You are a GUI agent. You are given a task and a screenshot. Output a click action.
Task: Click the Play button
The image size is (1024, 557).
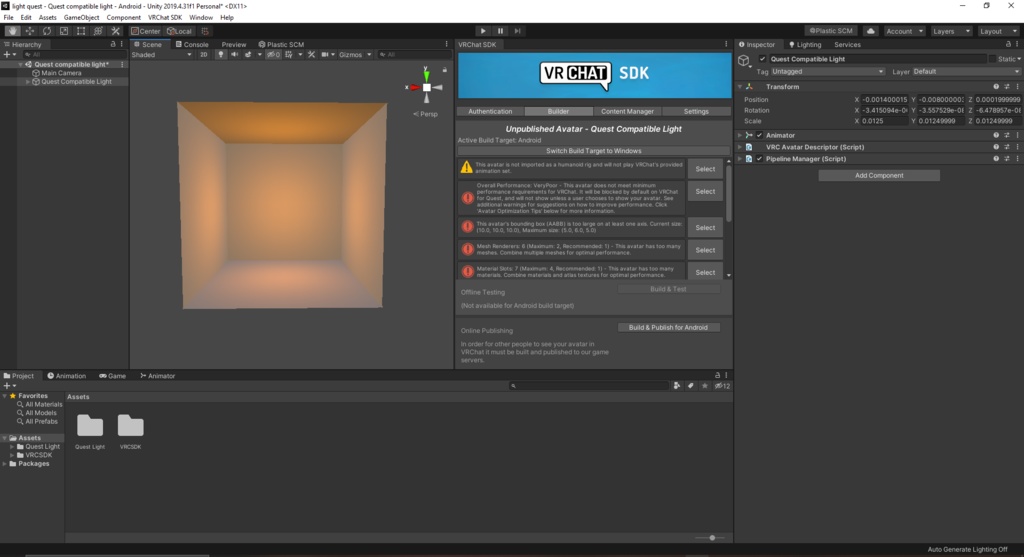pos(483,31)
